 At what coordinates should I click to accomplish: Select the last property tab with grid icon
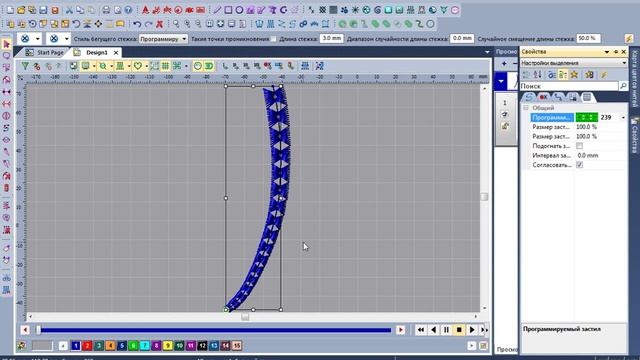587,97
